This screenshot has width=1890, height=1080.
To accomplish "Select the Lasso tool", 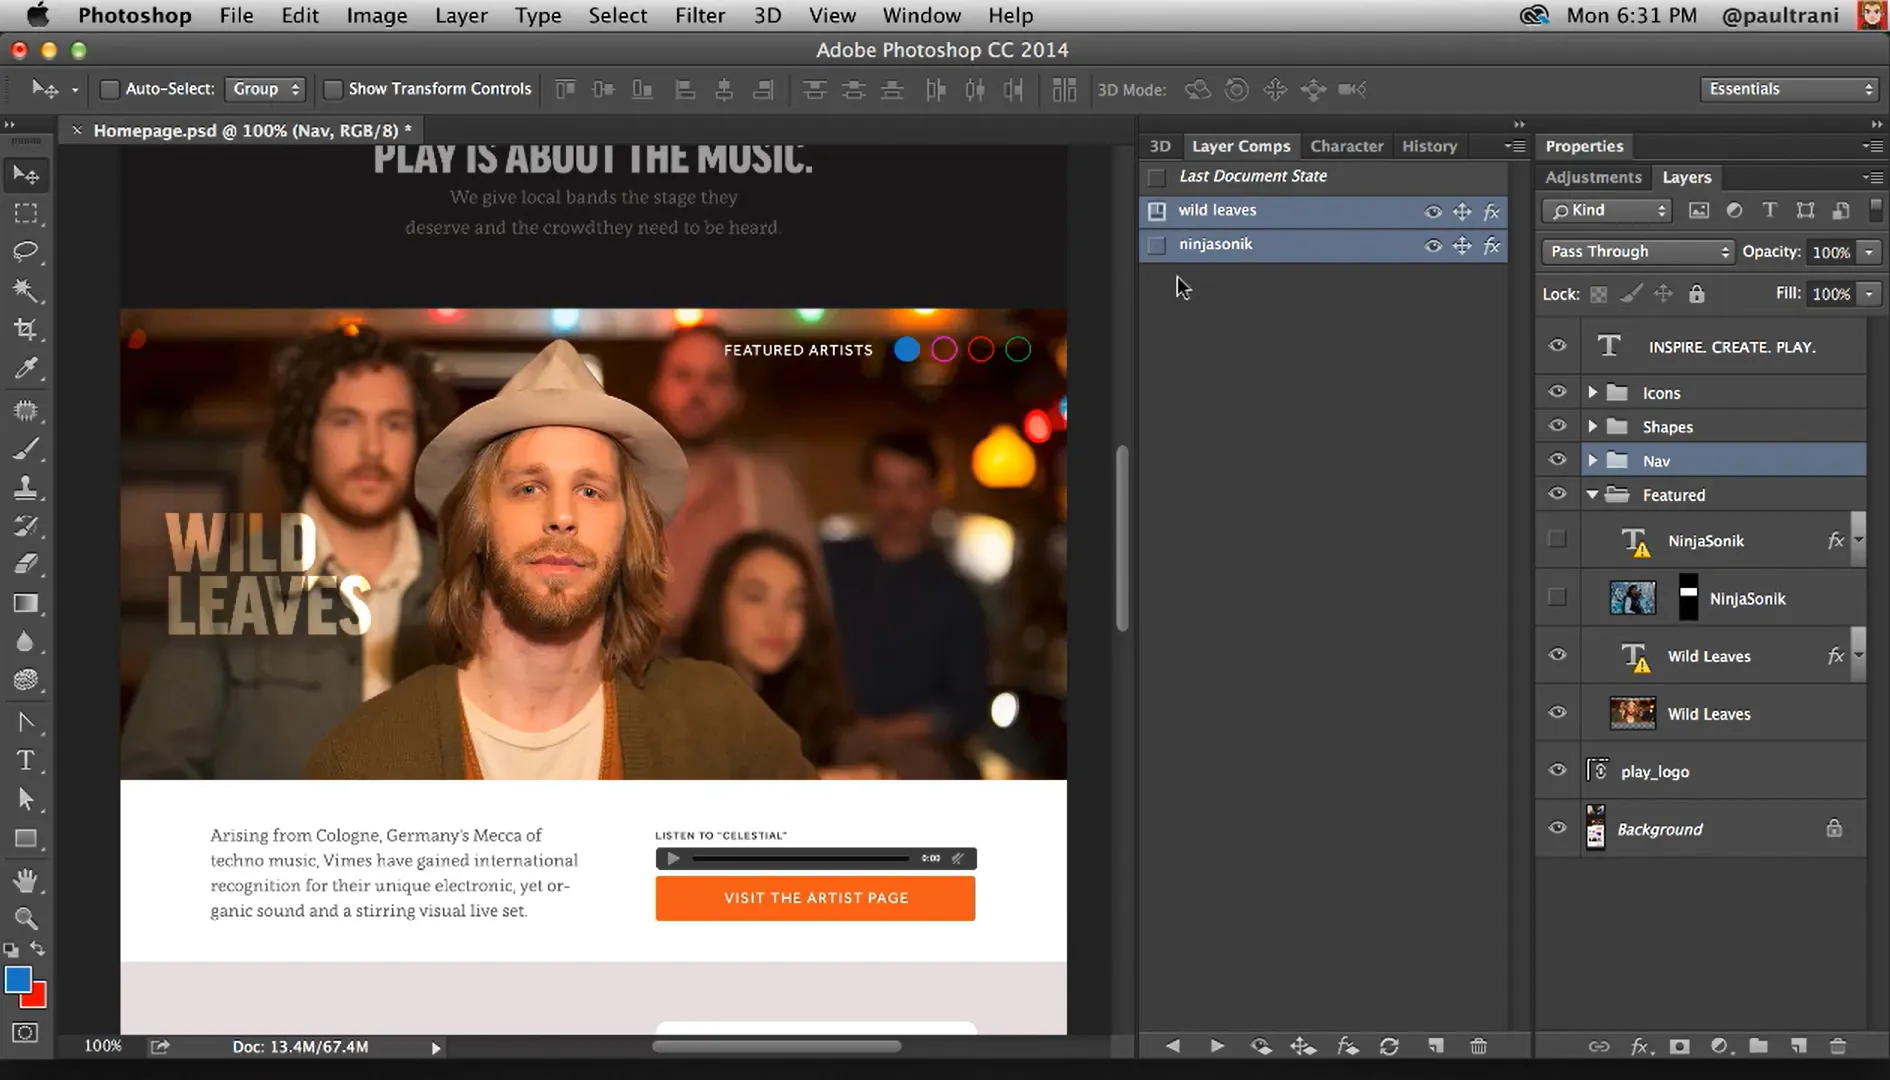I will tap(26, 251).
